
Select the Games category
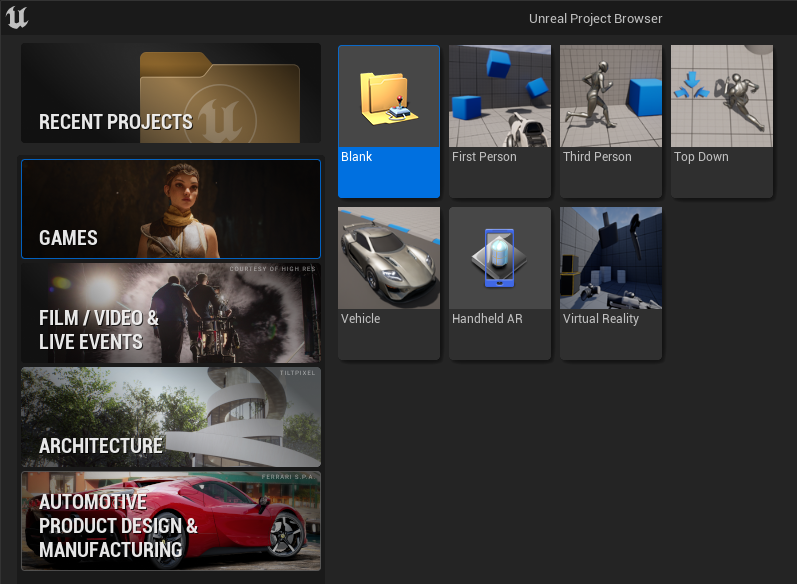point(171,209)
